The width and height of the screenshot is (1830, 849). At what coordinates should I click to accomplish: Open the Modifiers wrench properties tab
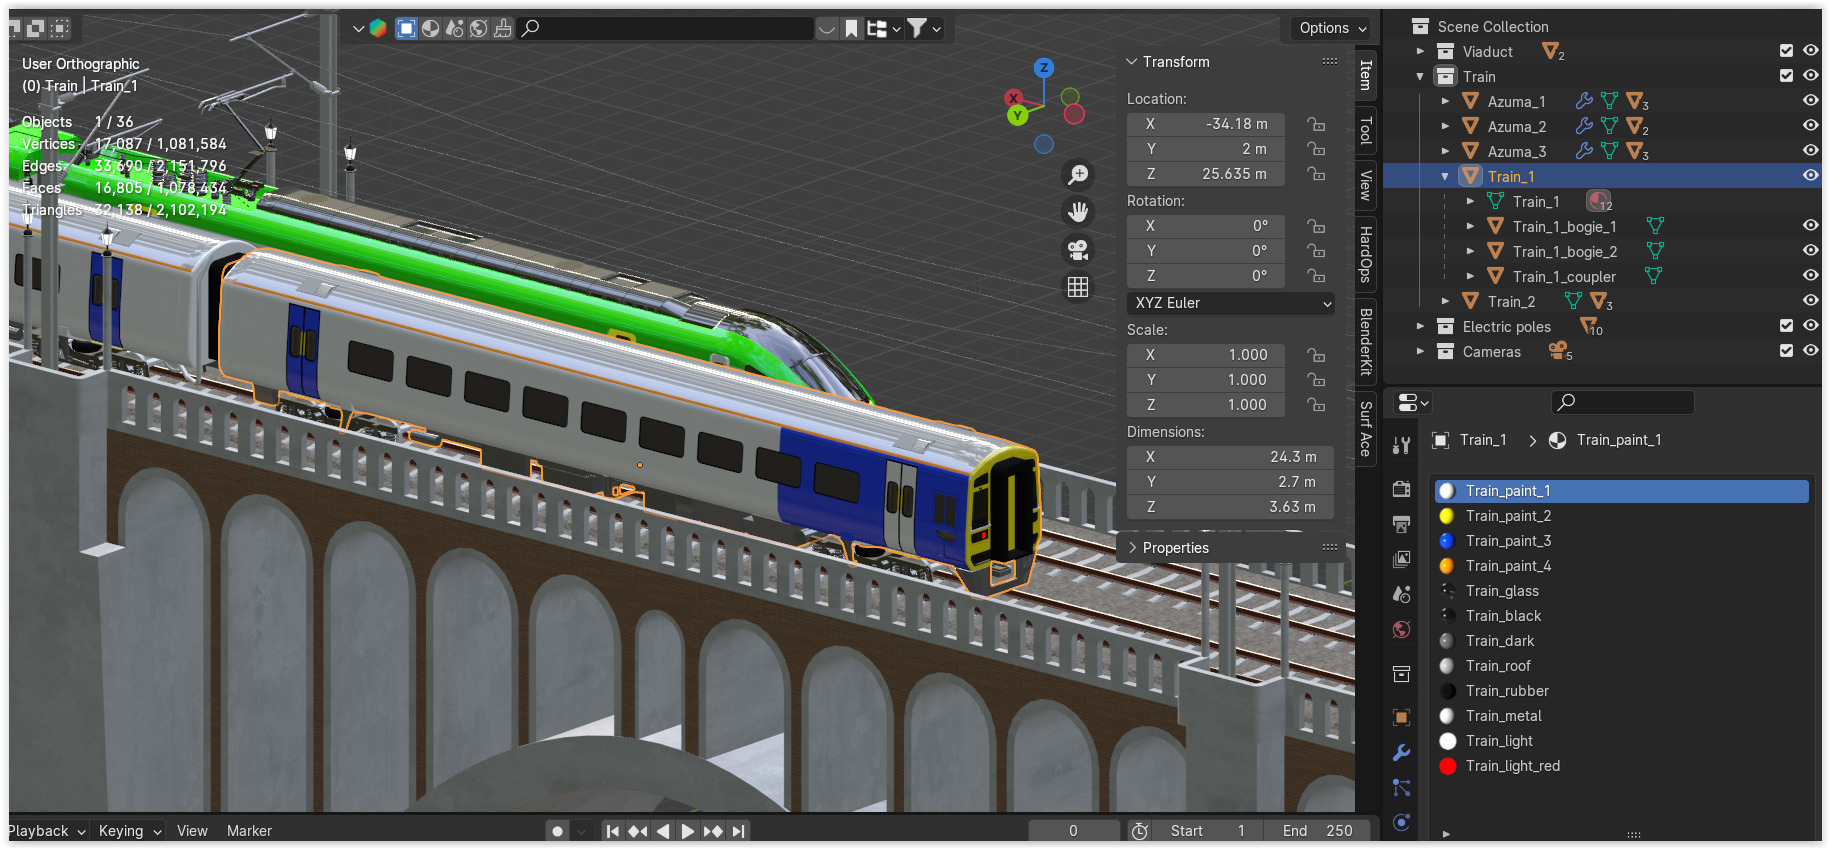1401,752
